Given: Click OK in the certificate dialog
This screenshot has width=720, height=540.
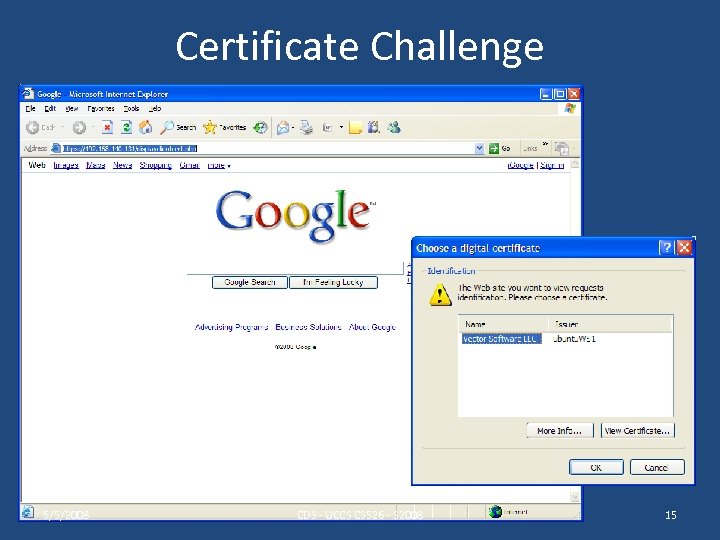Looking at the screenshot, I should (596, 467).
